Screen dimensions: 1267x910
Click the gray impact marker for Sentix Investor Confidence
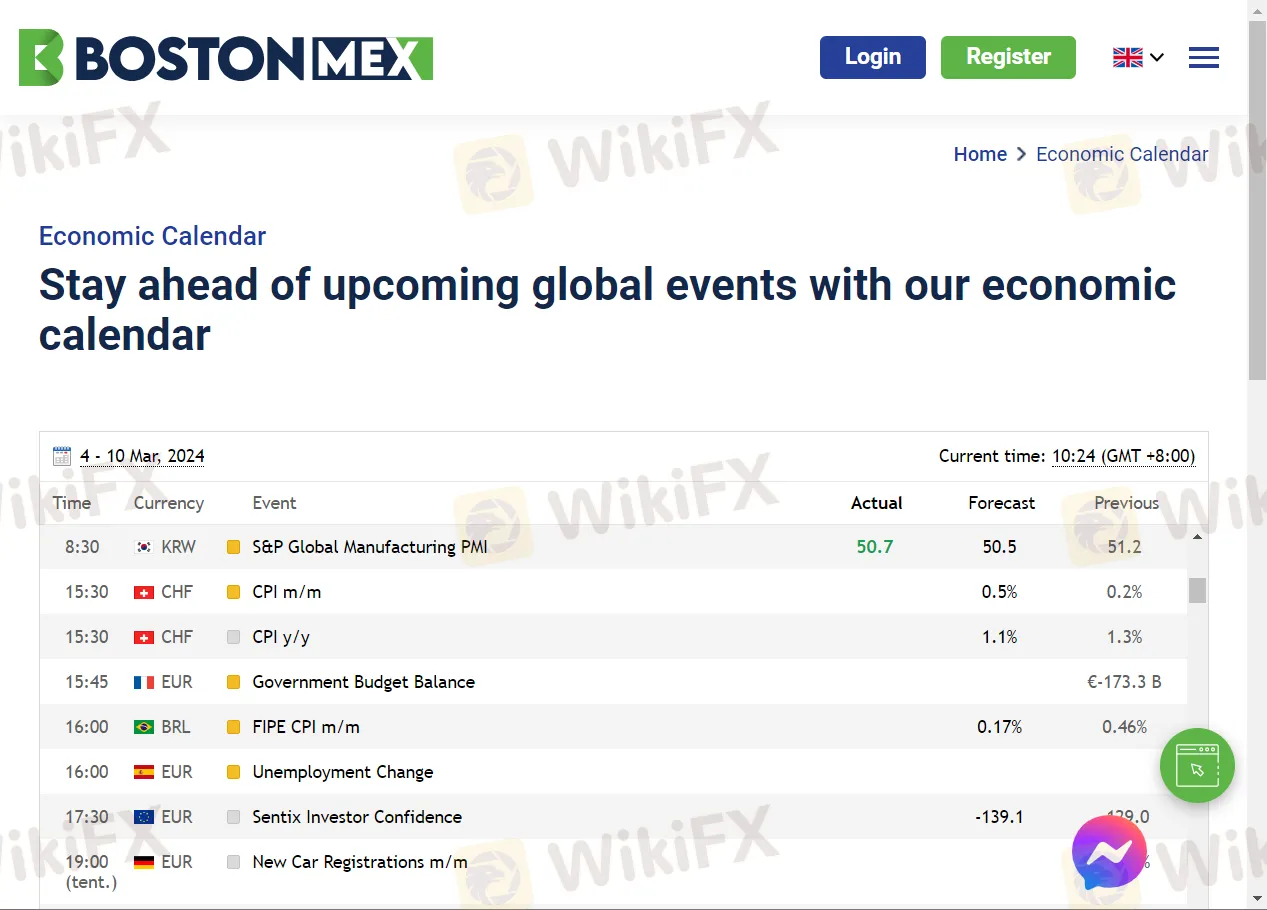point(233,817)
